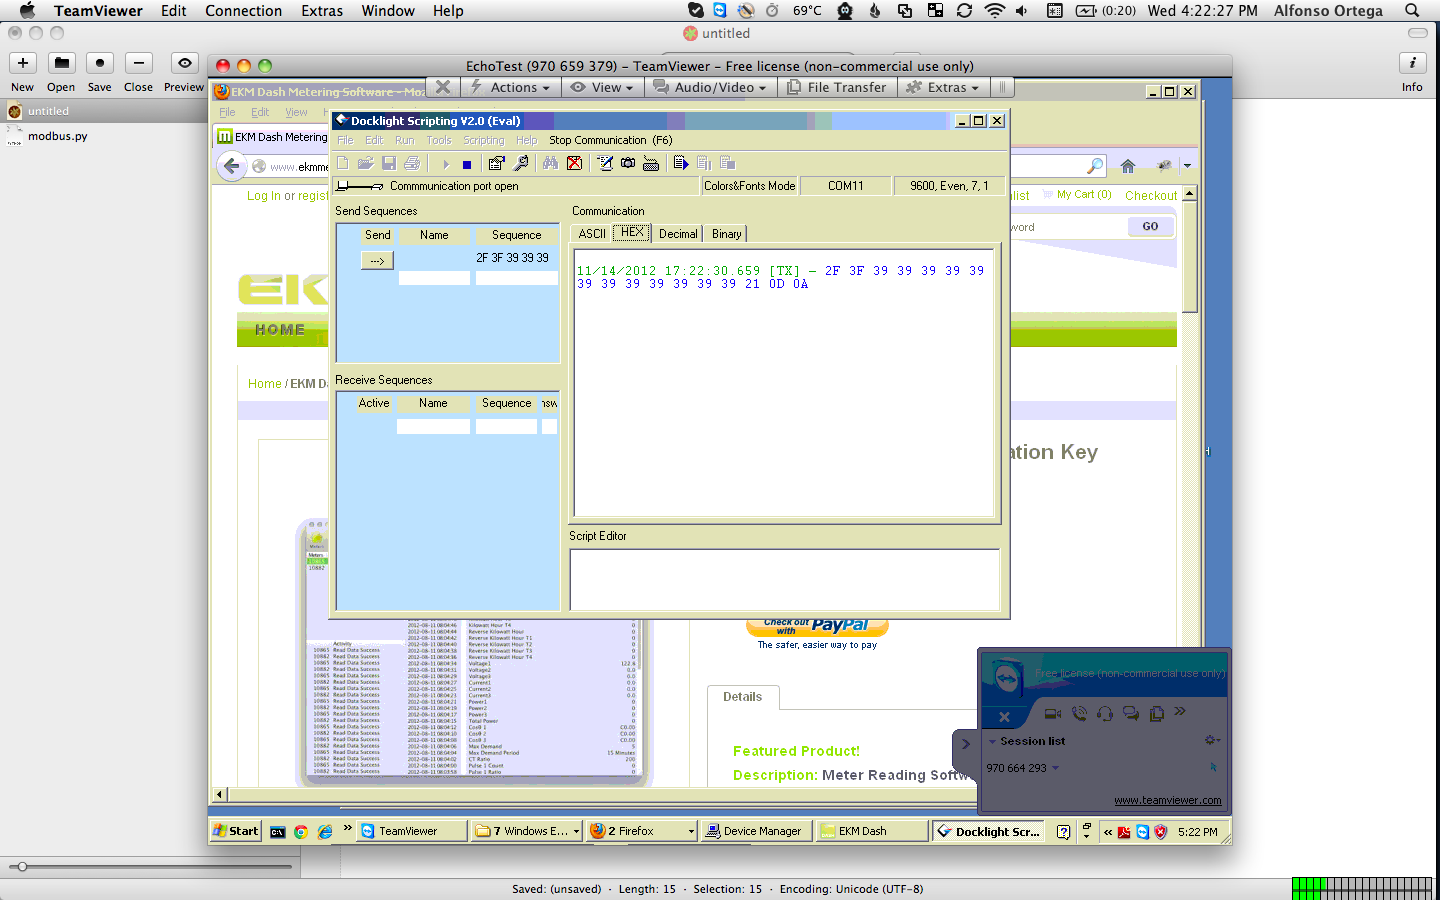Click the Chrome quick launch icon in taskbar
Screen dimensions: 1440x900
pyautogui.click(x=301, y=831)
